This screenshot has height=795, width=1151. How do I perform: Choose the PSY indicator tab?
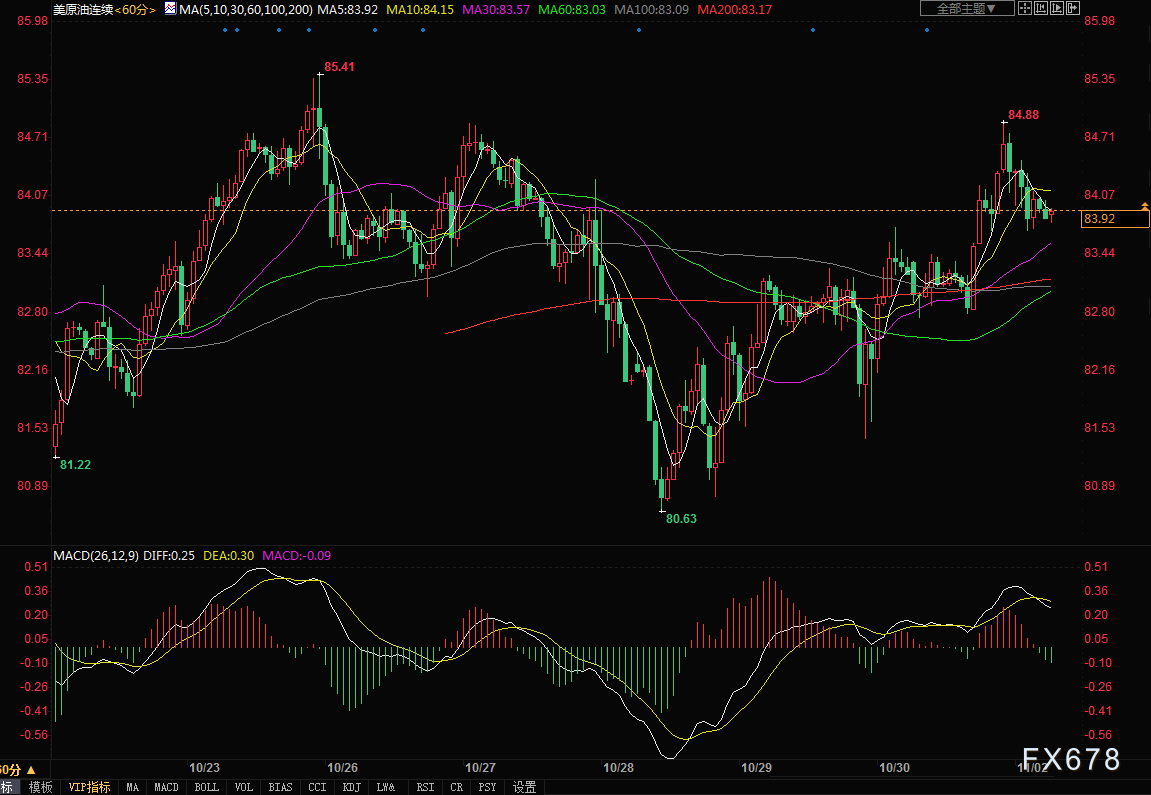tap(487, 787)
